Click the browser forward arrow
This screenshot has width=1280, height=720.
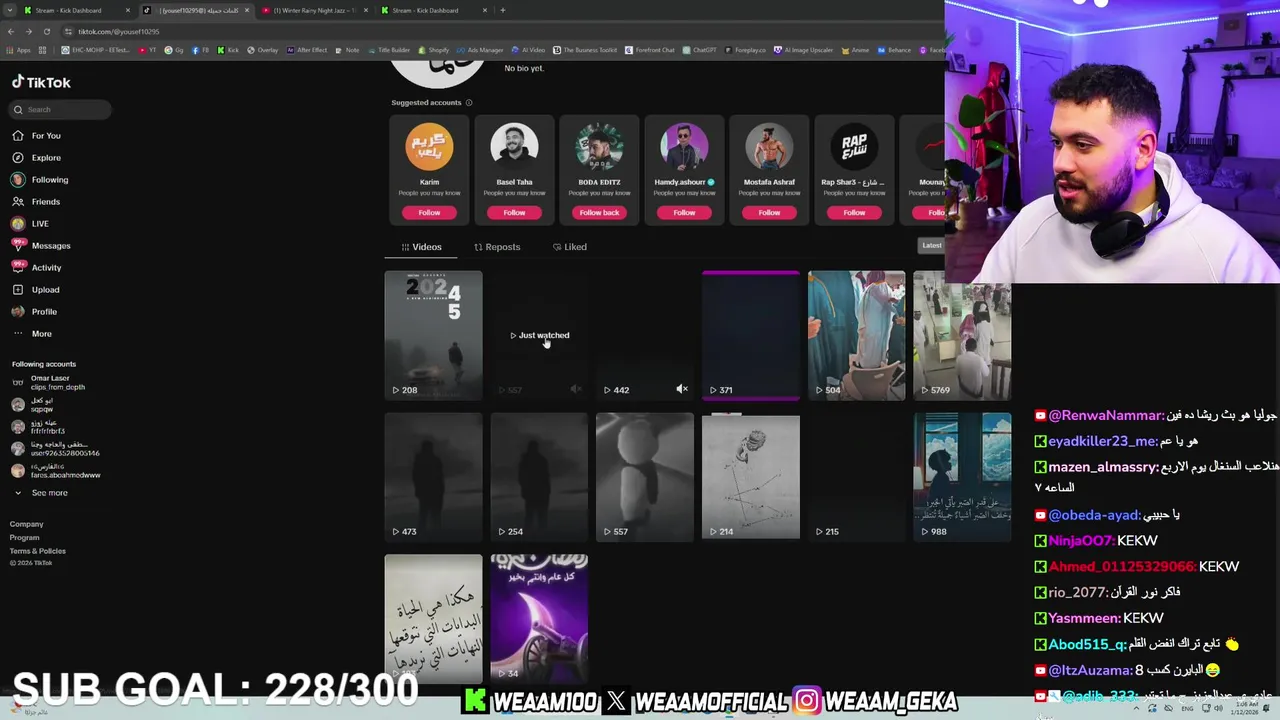tap(28, 31)
